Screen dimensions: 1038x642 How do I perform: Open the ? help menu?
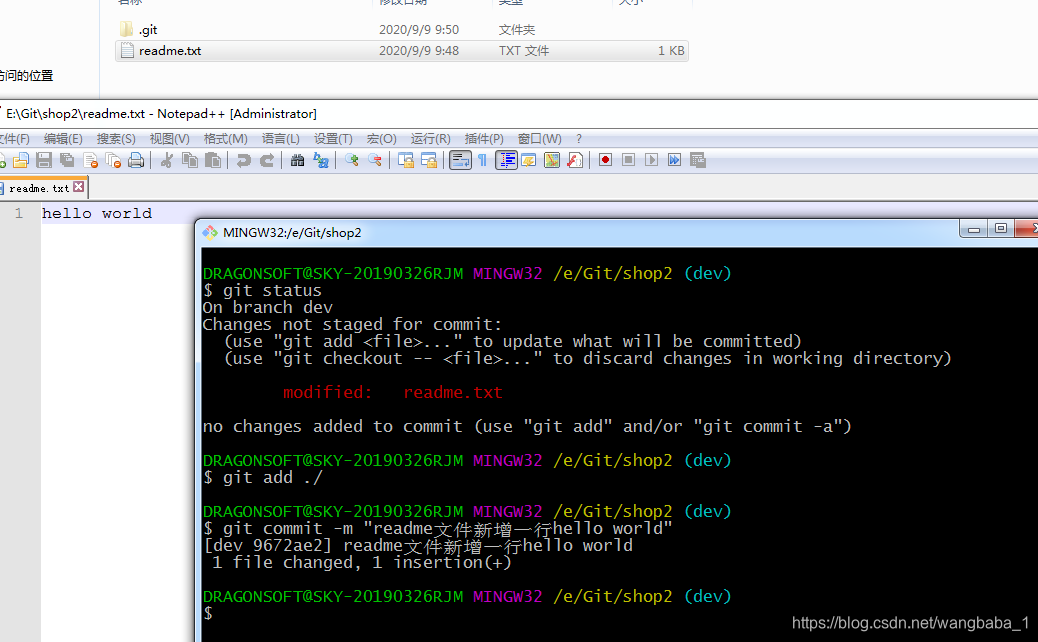(579, 139)
